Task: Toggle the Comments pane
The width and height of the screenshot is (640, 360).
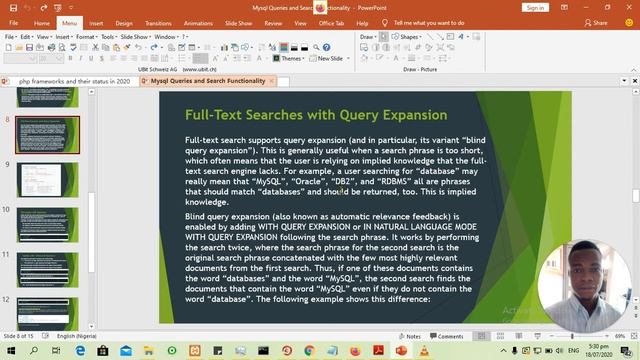Action: pos(447,336)
